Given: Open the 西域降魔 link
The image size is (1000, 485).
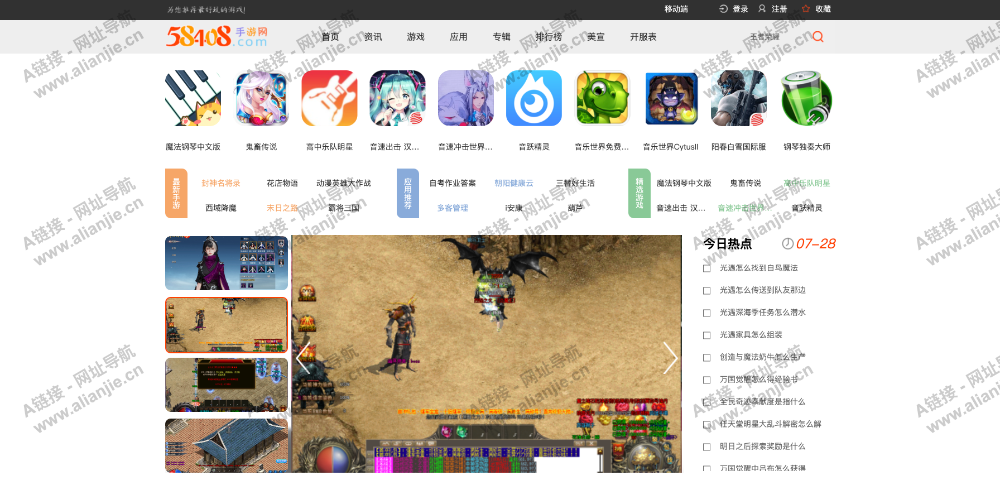Looking at the screenshot, I should pyautogui.click(x=221, y=208).
